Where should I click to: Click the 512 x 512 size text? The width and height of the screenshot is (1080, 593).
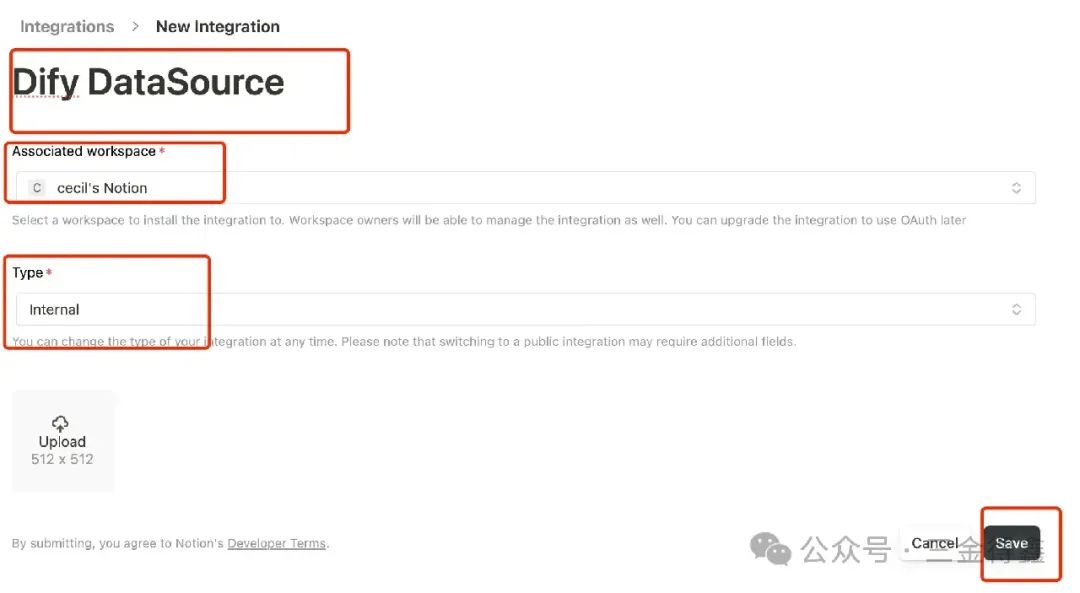point(62,460)
